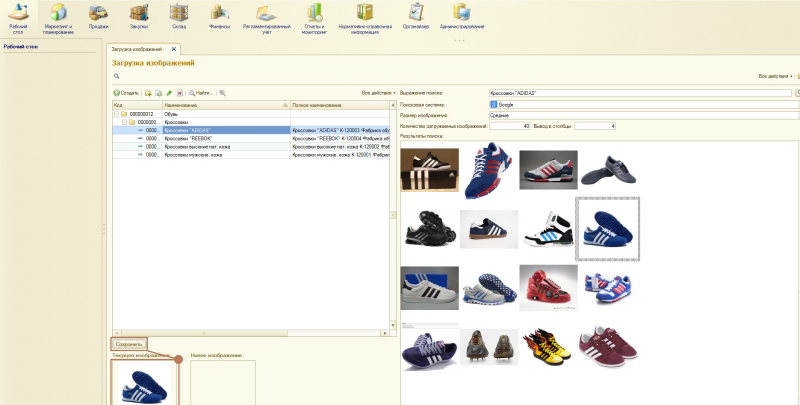
Task: Click the green pencil edit icon
Action: click(x=169, y=93)
